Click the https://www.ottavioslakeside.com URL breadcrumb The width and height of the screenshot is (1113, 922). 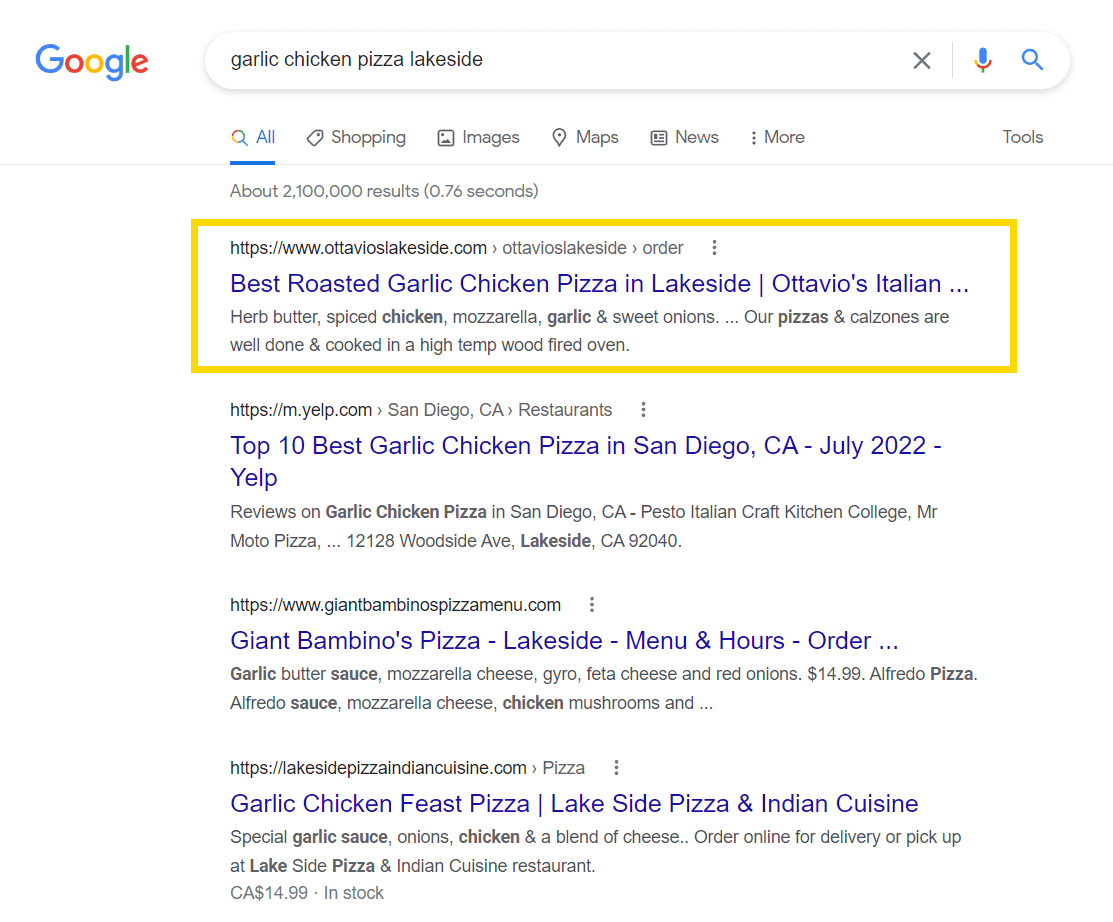tap(456, 248)
